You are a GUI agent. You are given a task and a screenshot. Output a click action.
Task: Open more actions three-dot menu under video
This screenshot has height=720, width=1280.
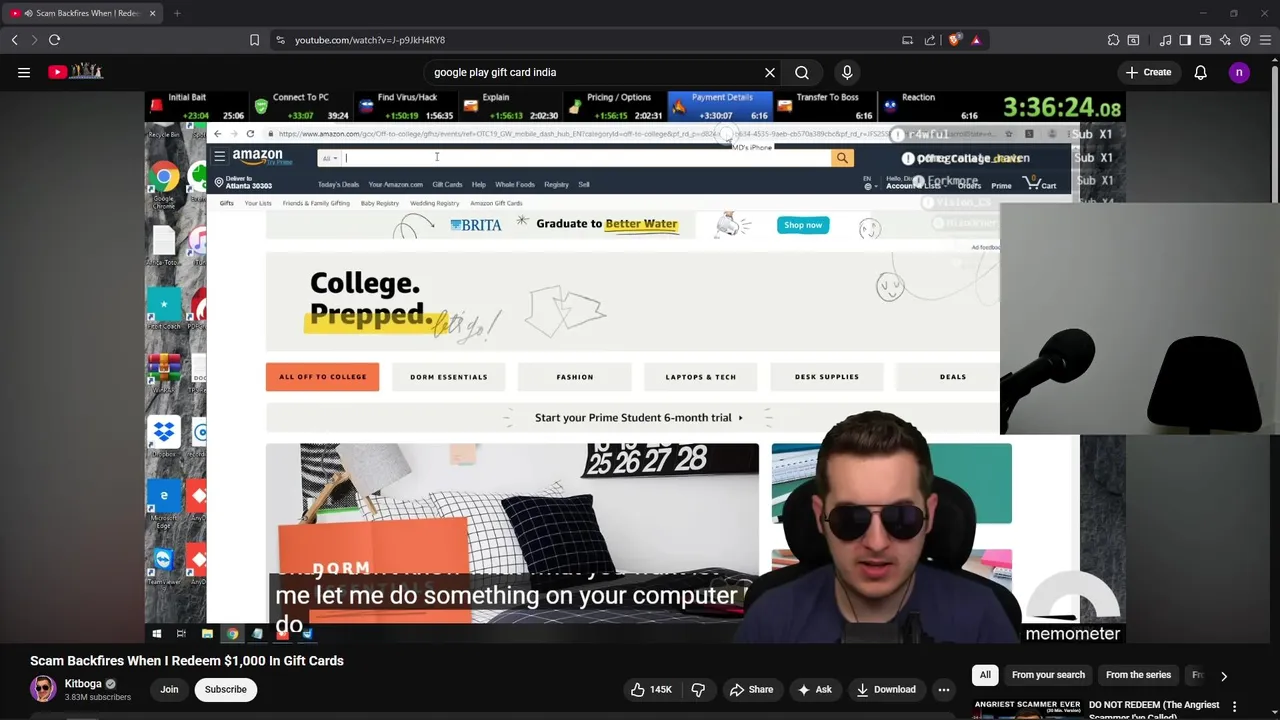tap(943, 689)
